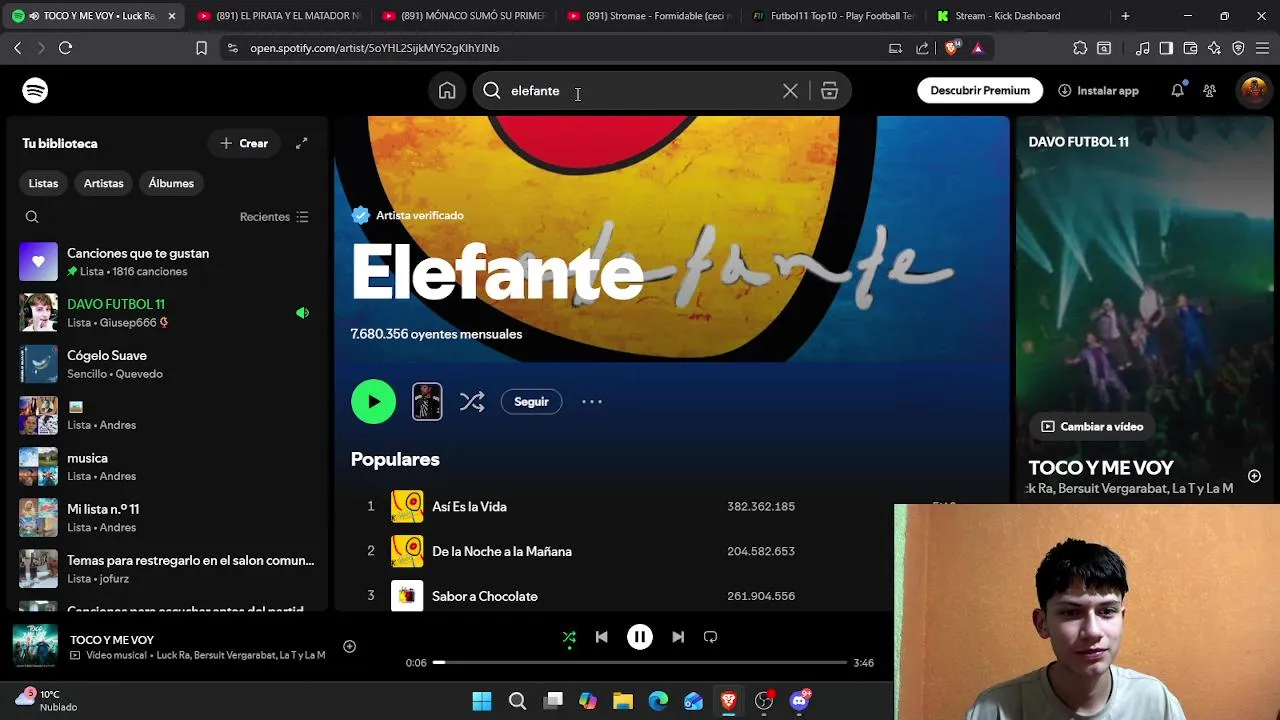Play the Elefante artist
Screen dimensions: 1280x720
pyautogui.click(x=374, y=402)
